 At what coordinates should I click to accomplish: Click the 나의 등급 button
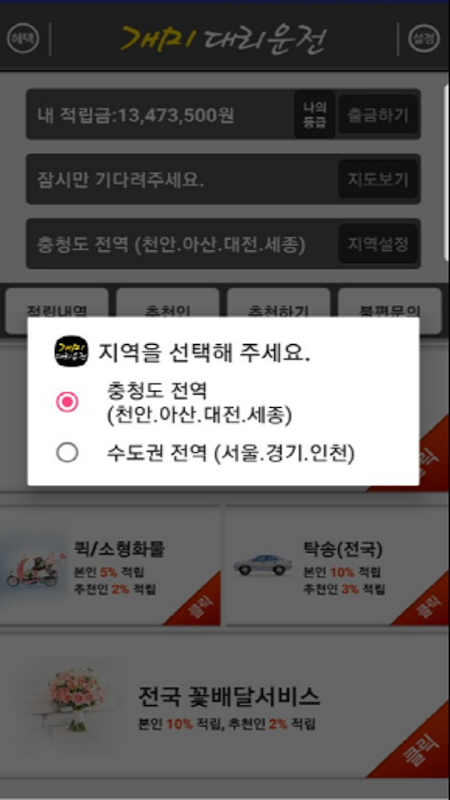click(315, 115)
